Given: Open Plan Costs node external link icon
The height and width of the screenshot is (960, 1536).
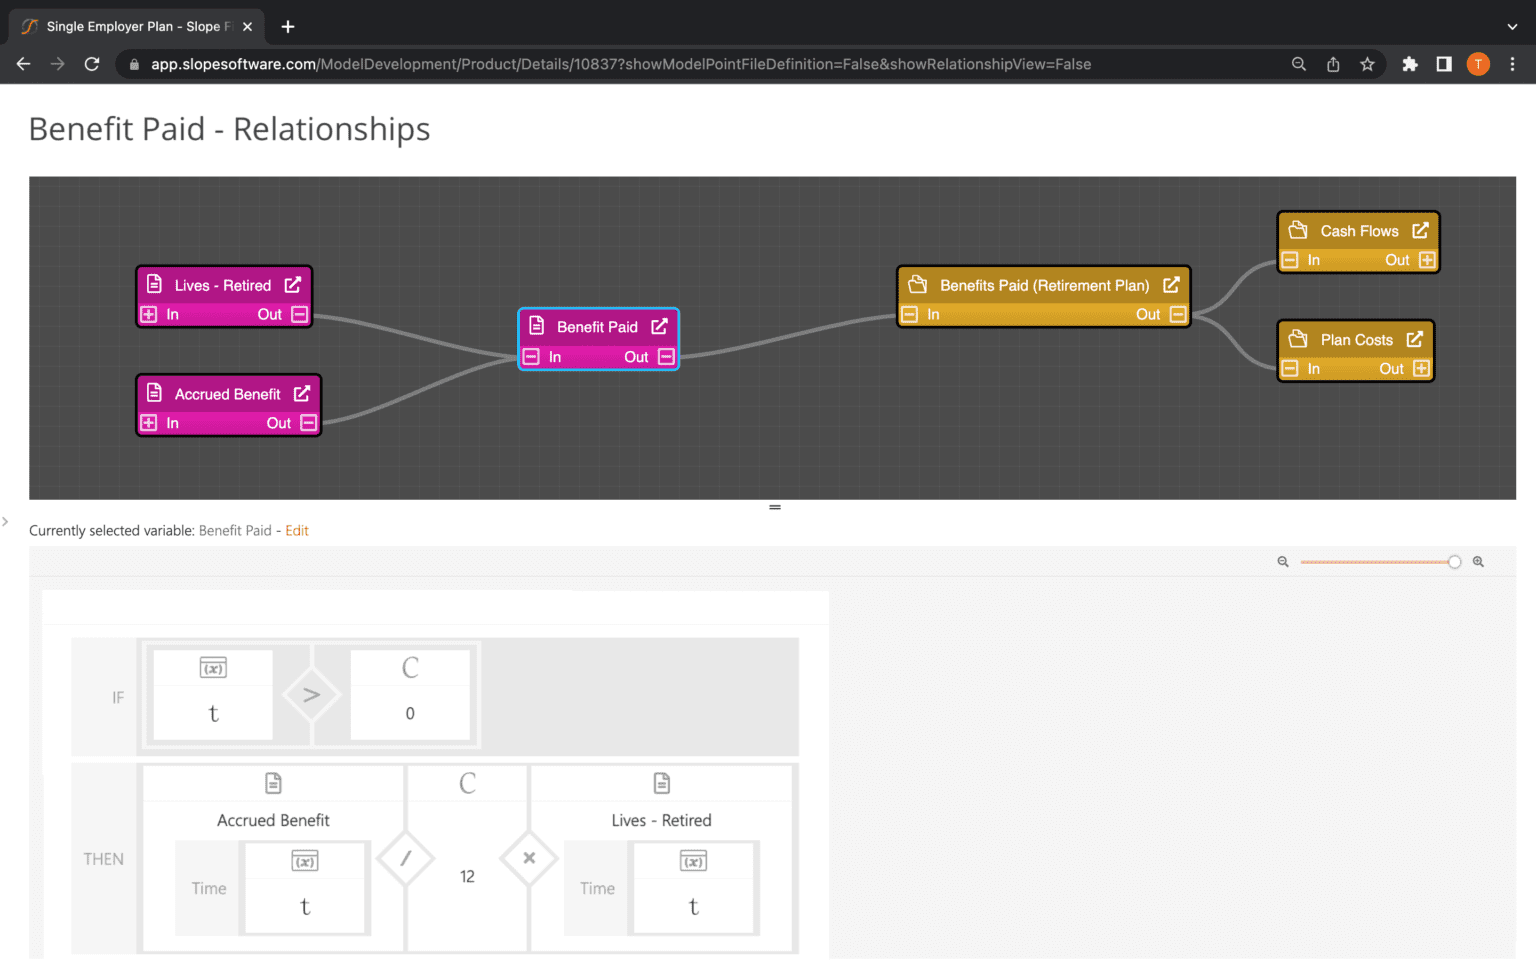Looking at the screenshot, I should [x=1415, y=340].
